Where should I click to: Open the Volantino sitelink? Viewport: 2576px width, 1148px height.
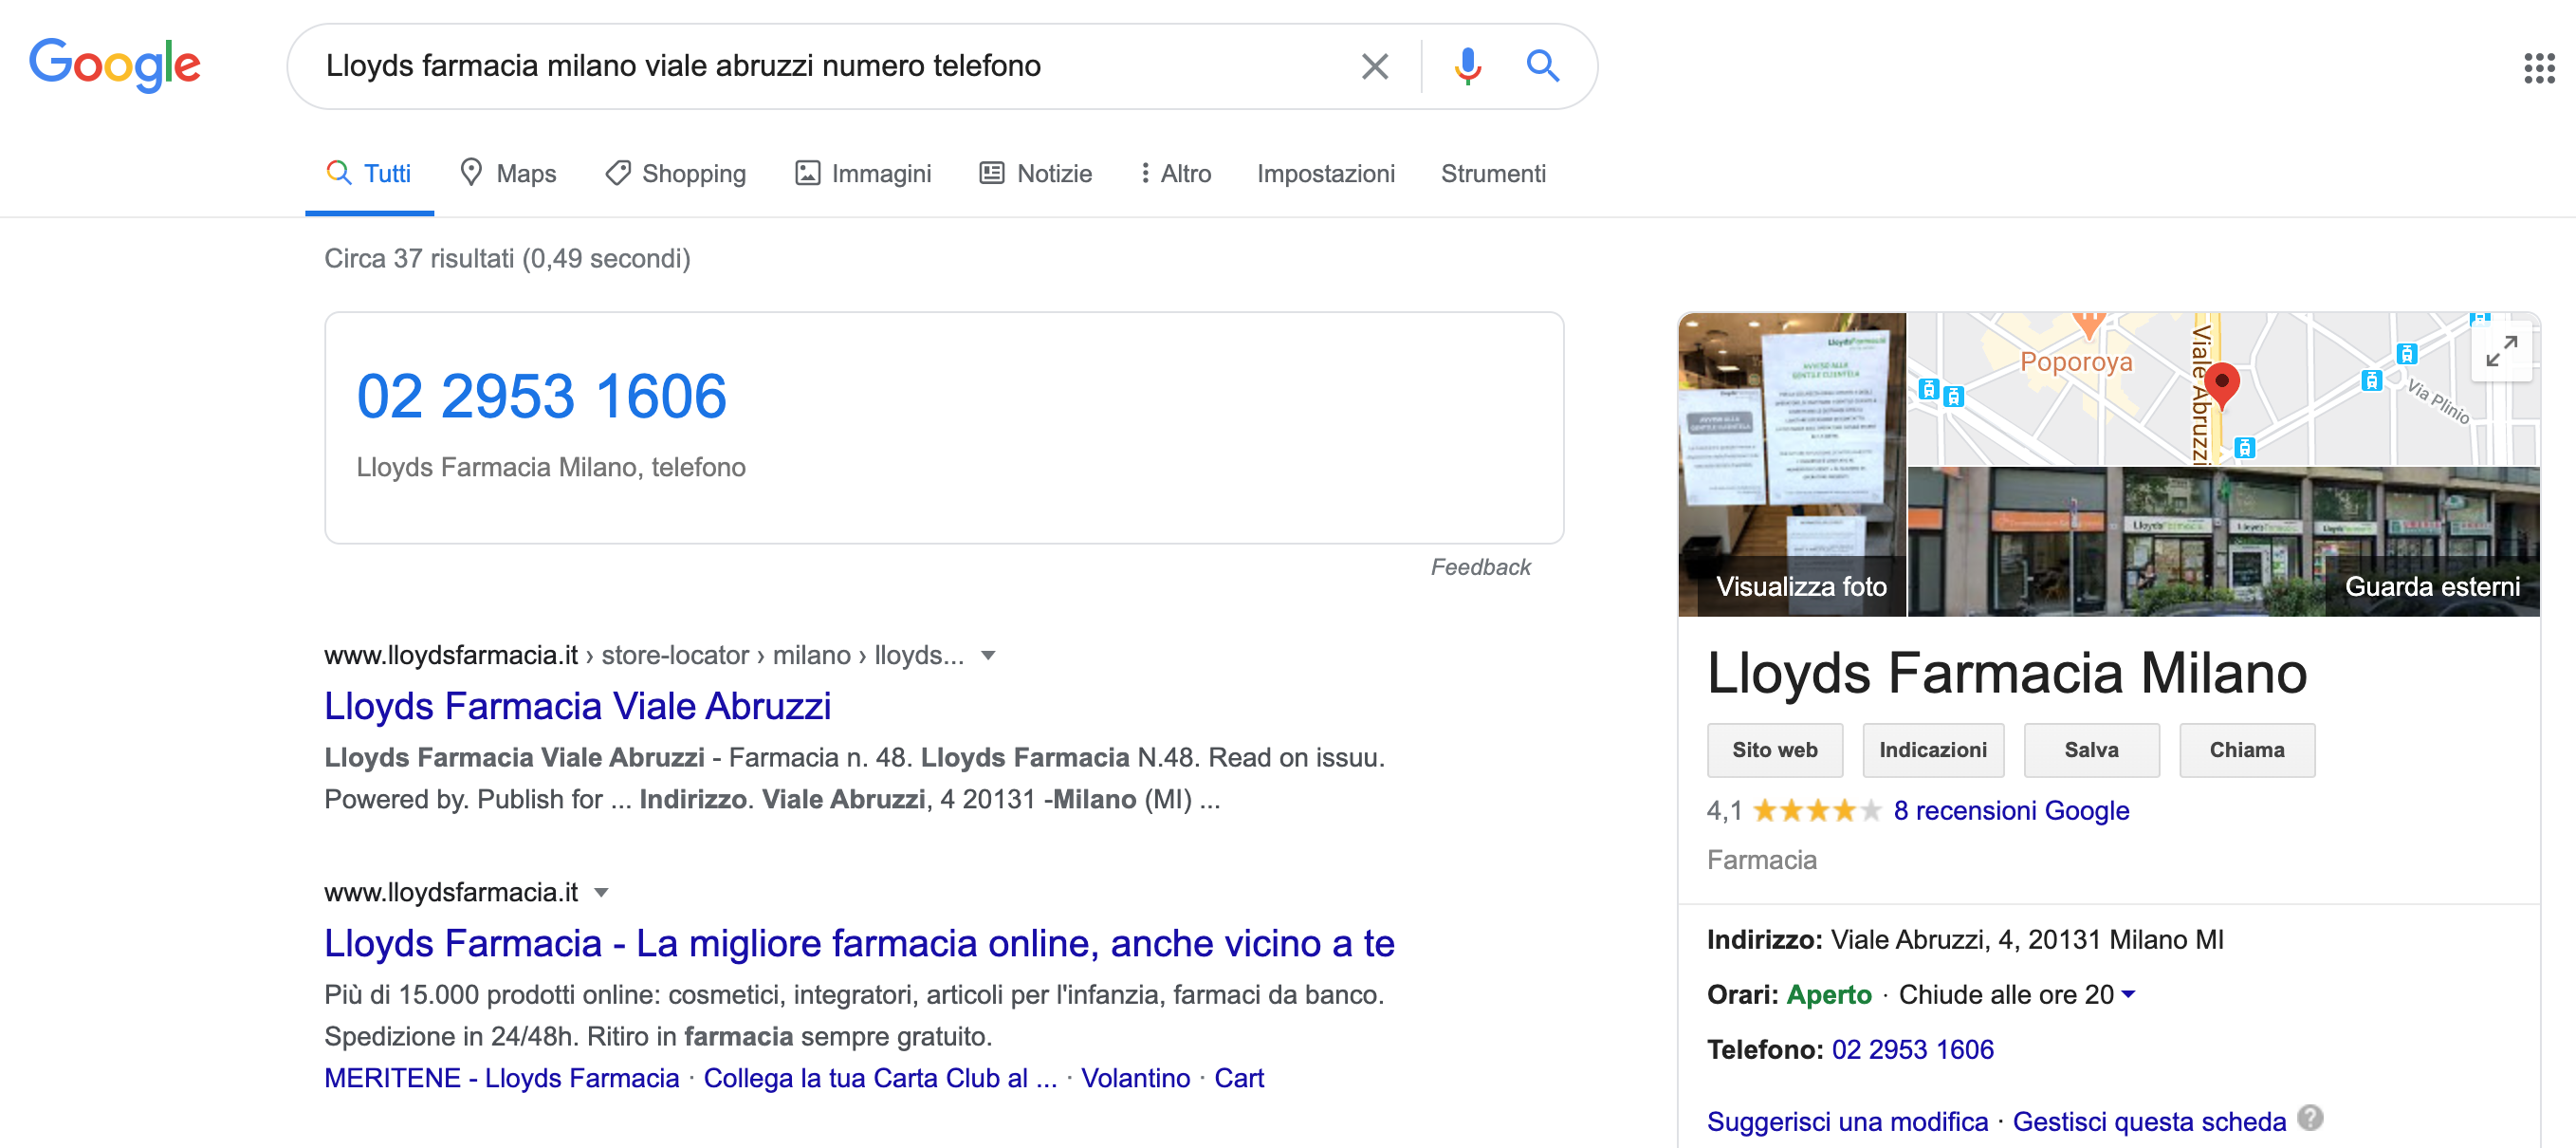[x=1135, y=1078]
